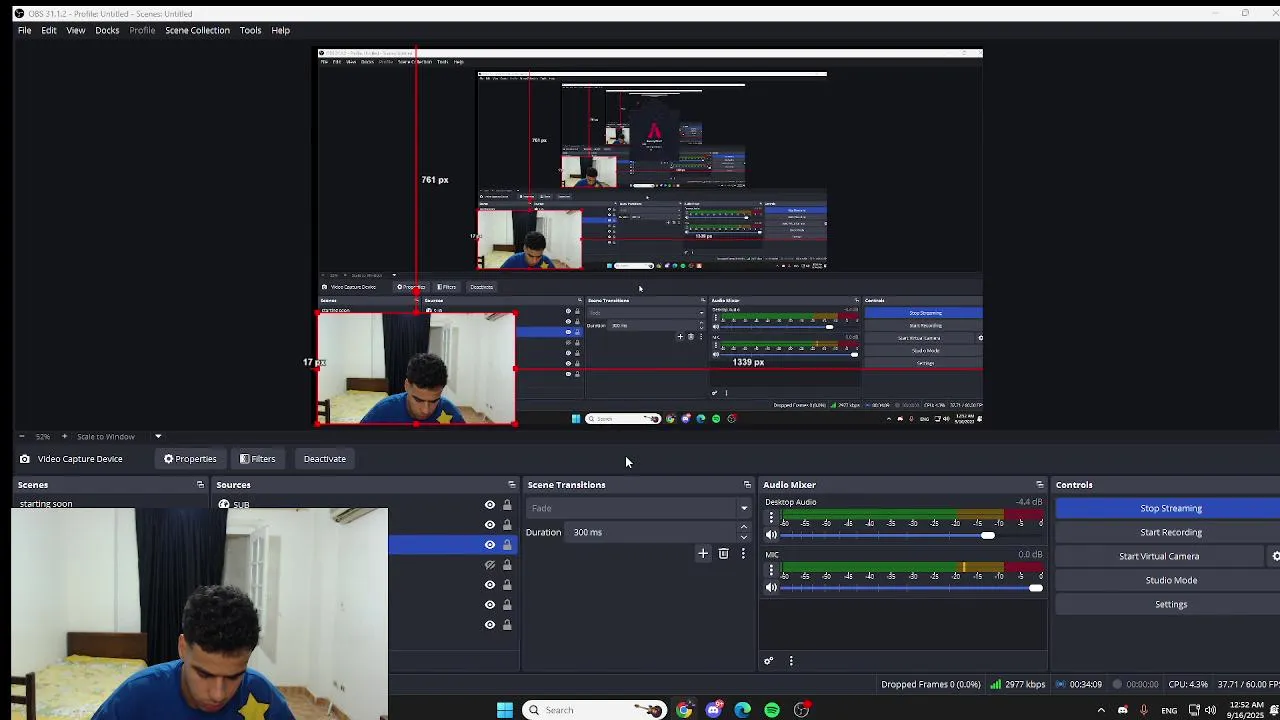
Task: Open transition properties three-dot menu
Action: click(x=743, y=553)
